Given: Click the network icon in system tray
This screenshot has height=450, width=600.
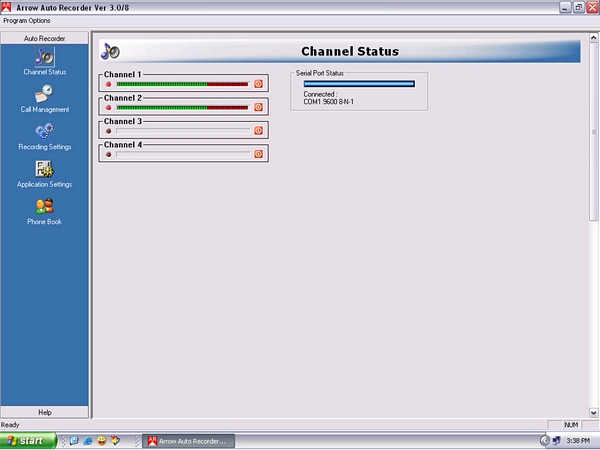Looking at the screenshot, I should (556, 441).
